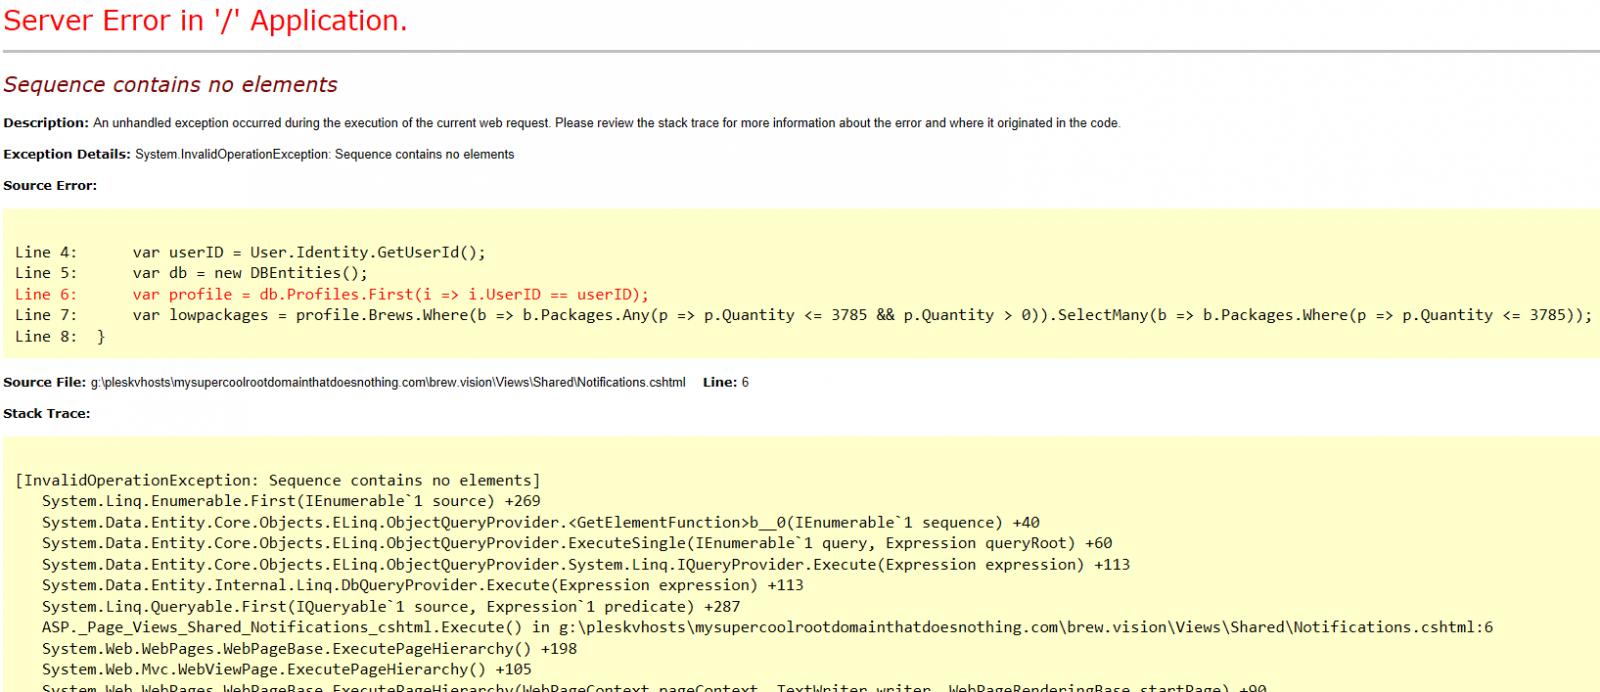This screenshot has height=692, width=1600.
Task: Click the "Exception Details:" label
Action: click(x=67, y=154)
